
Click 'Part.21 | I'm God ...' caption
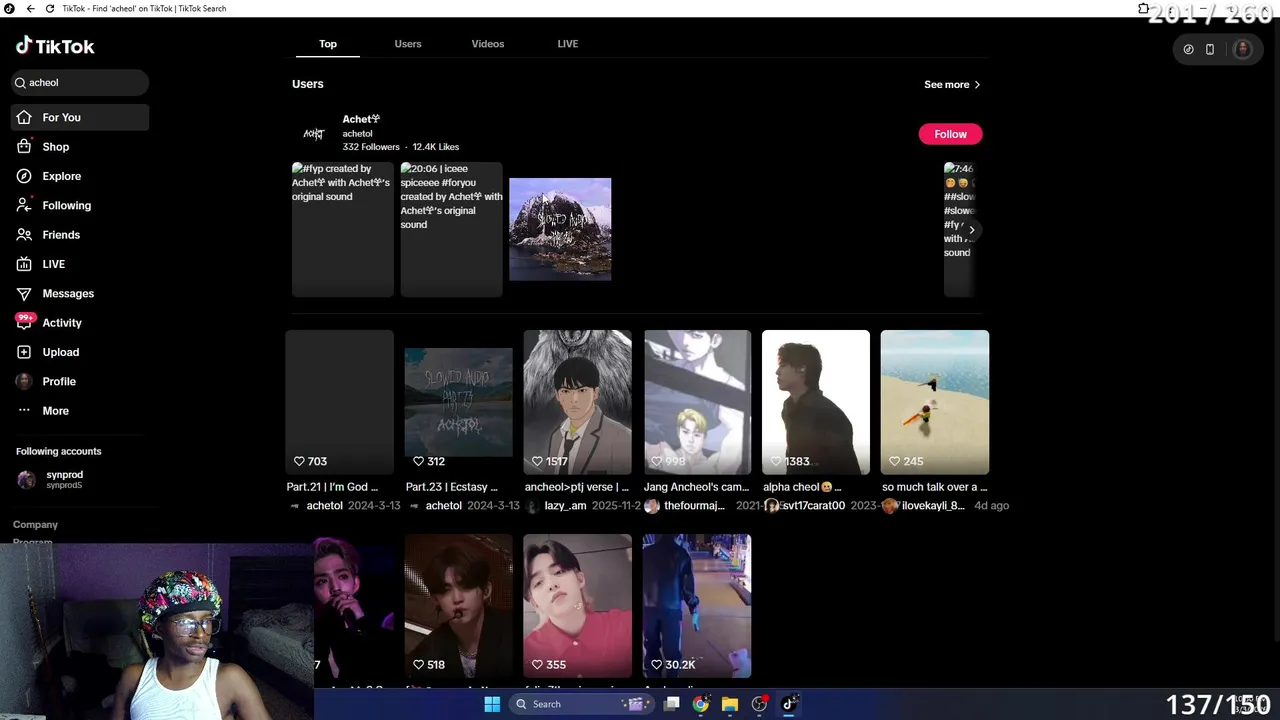[332, 487]
